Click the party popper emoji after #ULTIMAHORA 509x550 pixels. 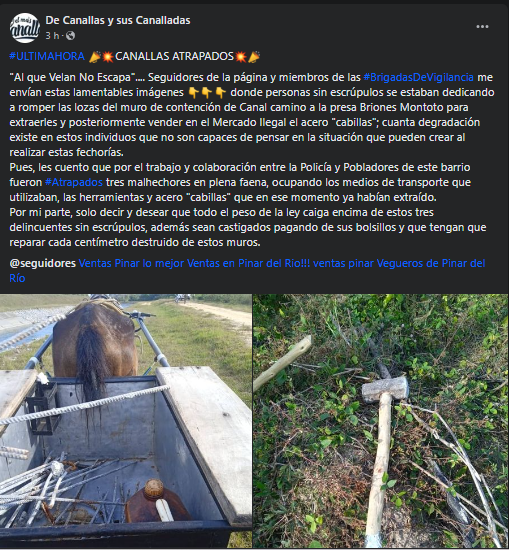[95, 56]
